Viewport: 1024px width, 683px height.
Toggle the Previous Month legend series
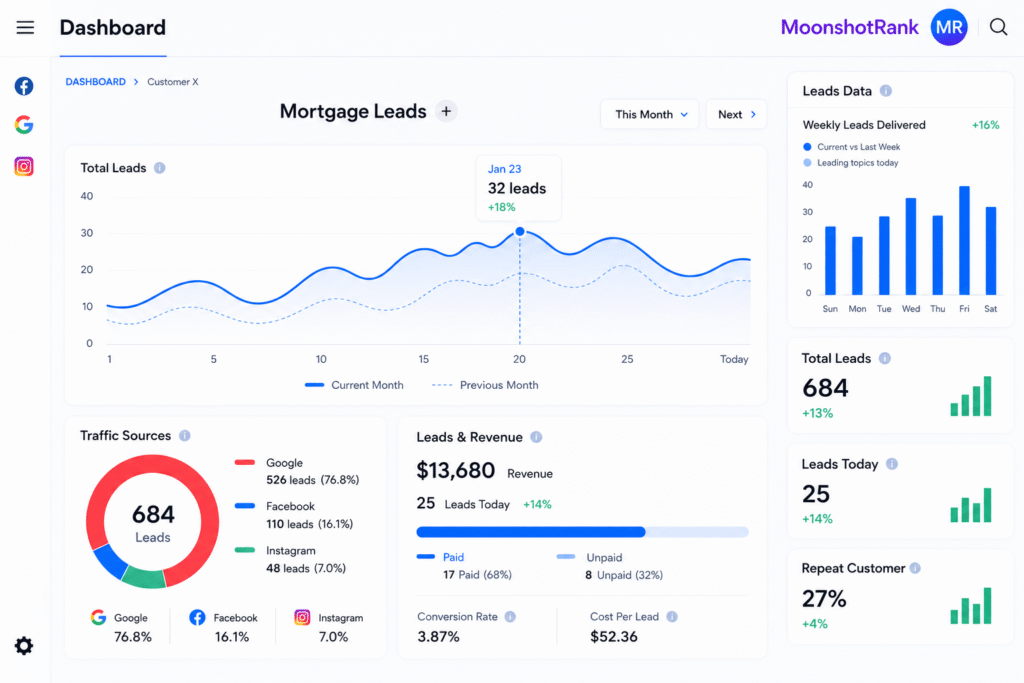485,385
